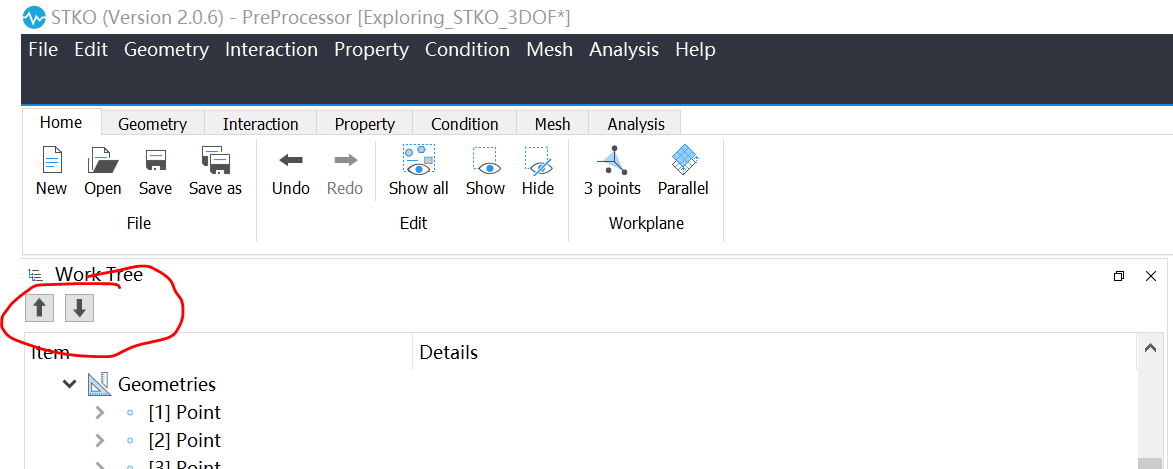1173x469 pixels.
Task: Click the STKO logo in title bar
Action: 35,16
